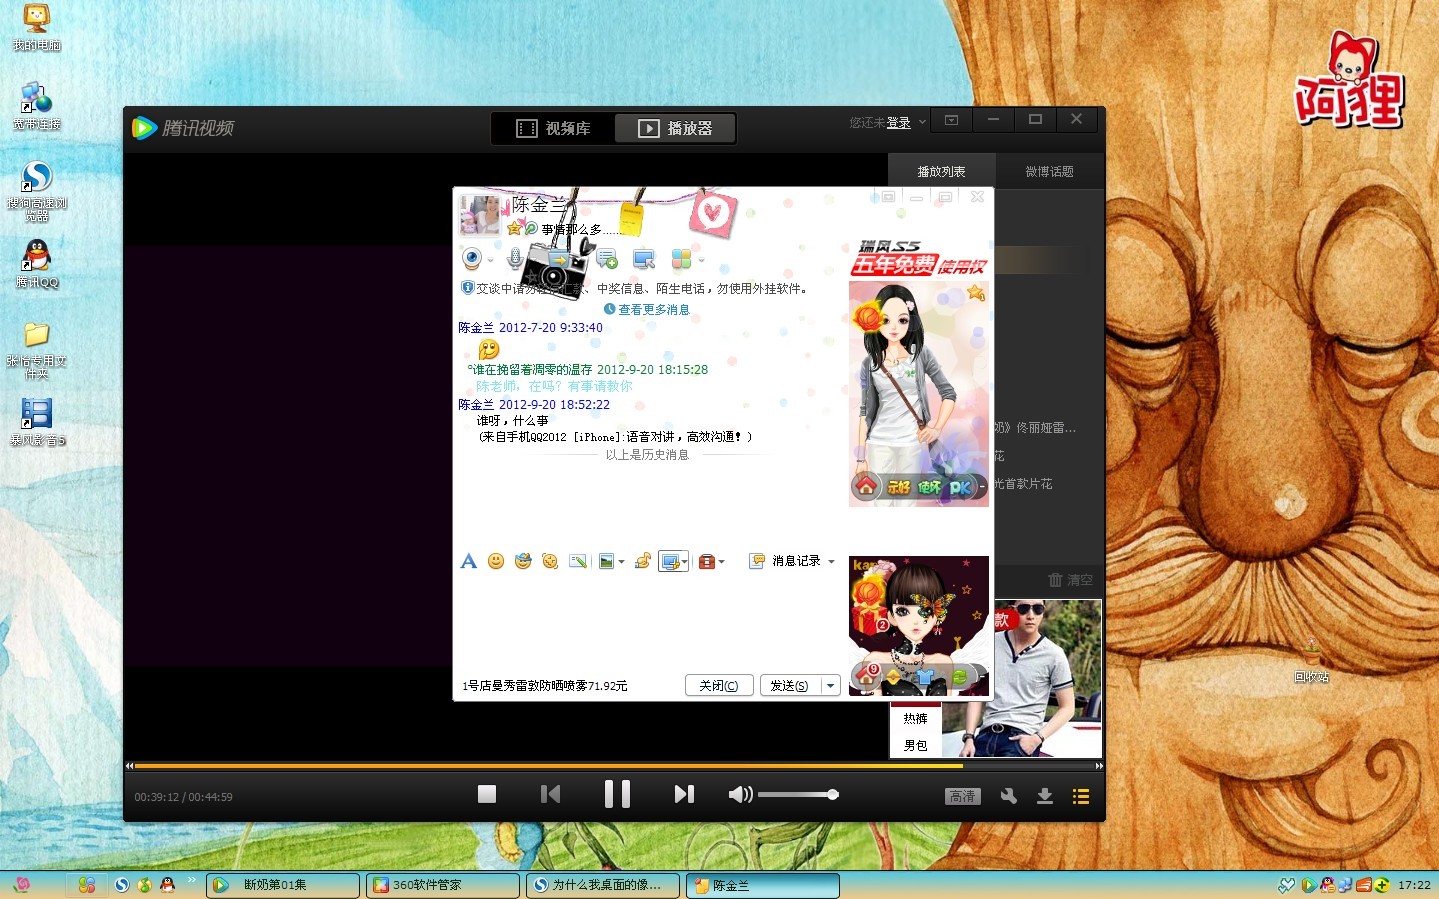Click the blue shirt icon on lower avatar
The height and width of the screenshot is (899, 1439).
(924, 677)
